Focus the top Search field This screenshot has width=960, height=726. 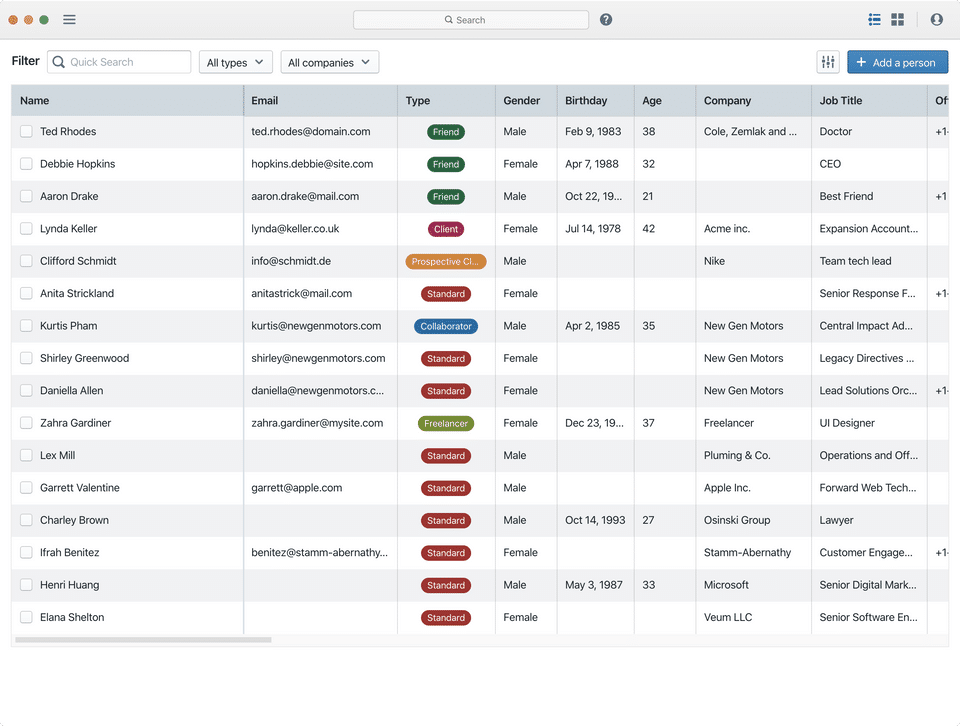[x=471, y=20]
